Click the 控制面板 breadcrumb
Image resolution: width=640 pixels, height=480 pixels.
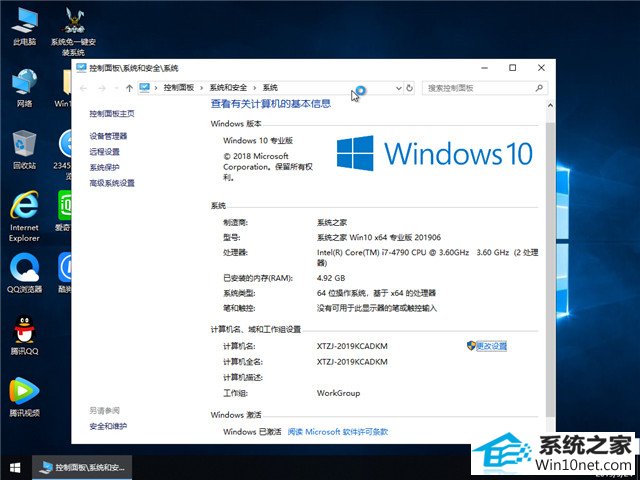point(178,88)
